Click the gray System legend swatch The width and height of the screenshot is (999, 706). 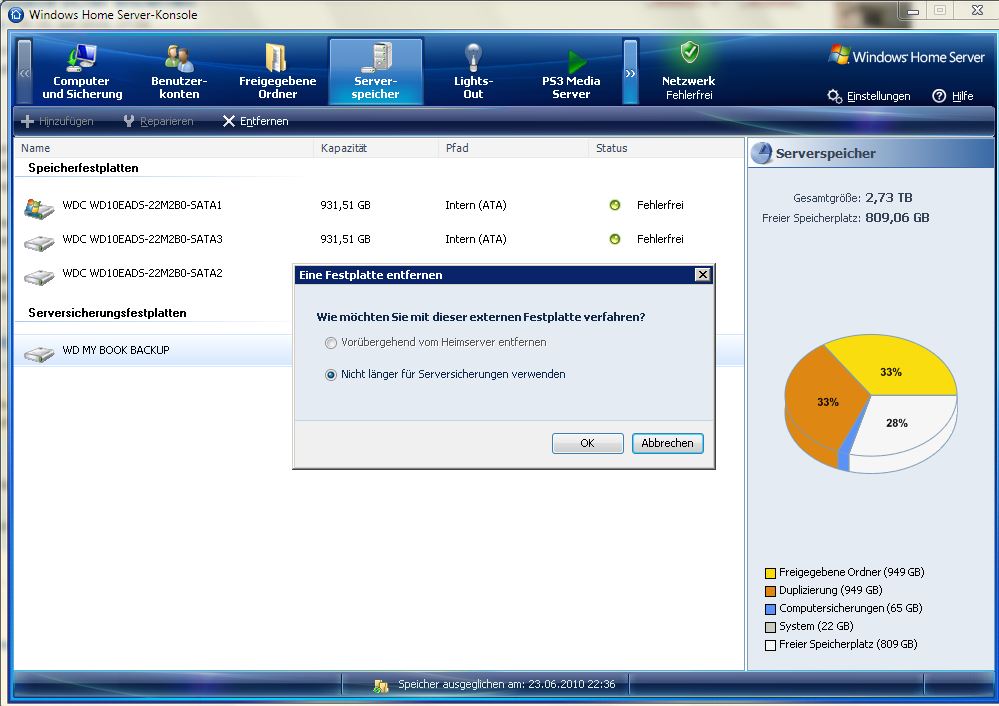pos(770,627)
